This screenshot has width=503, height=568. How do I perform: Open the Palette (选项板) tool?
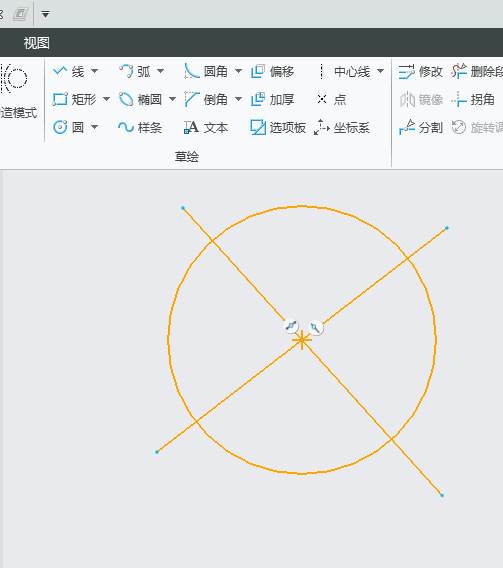[278, 127]
